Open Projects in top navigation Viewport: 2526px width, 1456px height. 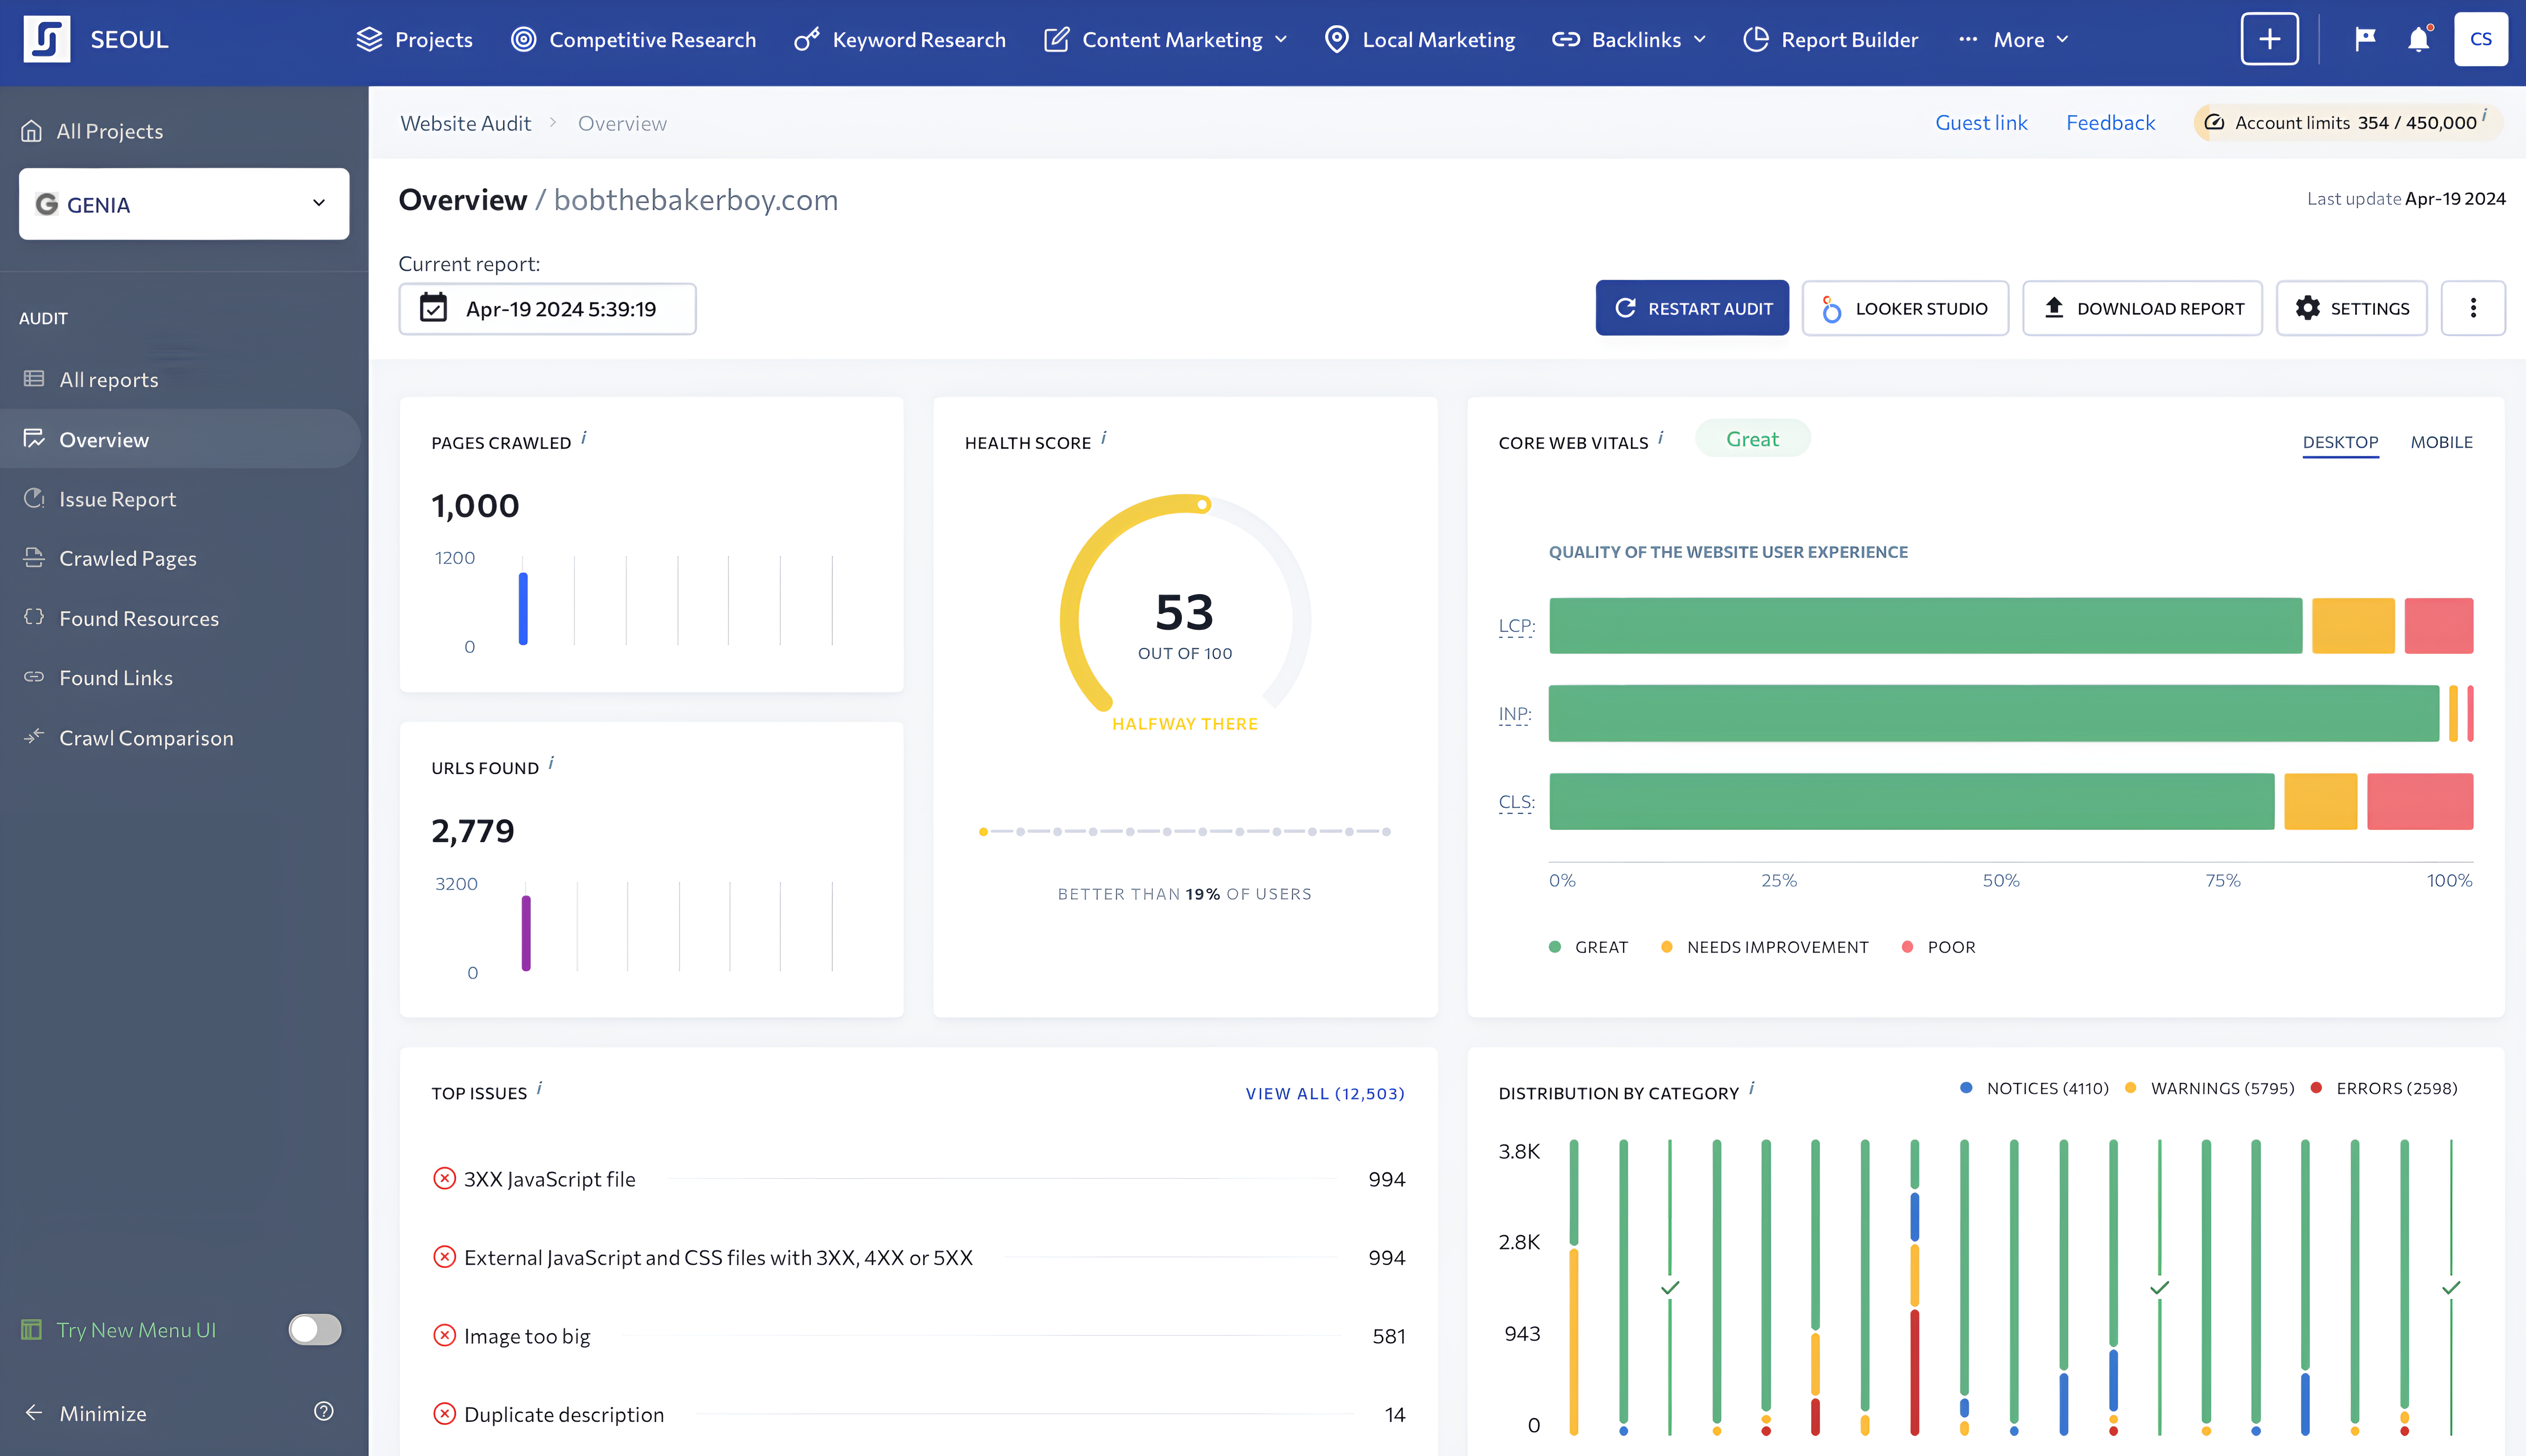point(415,39)
